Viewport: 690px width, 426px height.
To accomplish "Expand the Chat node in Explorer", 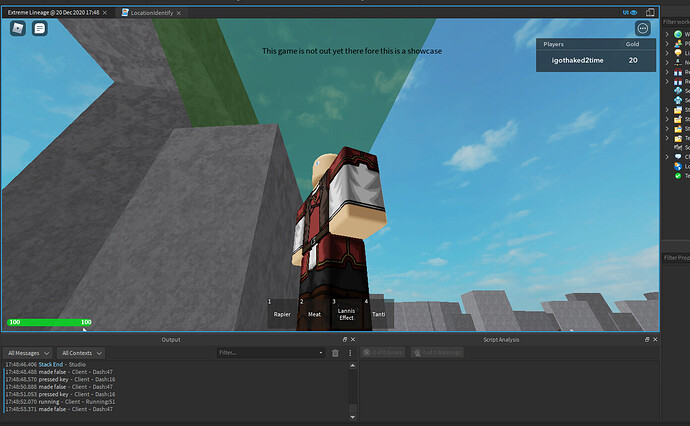I will click(x=667, y=157).
